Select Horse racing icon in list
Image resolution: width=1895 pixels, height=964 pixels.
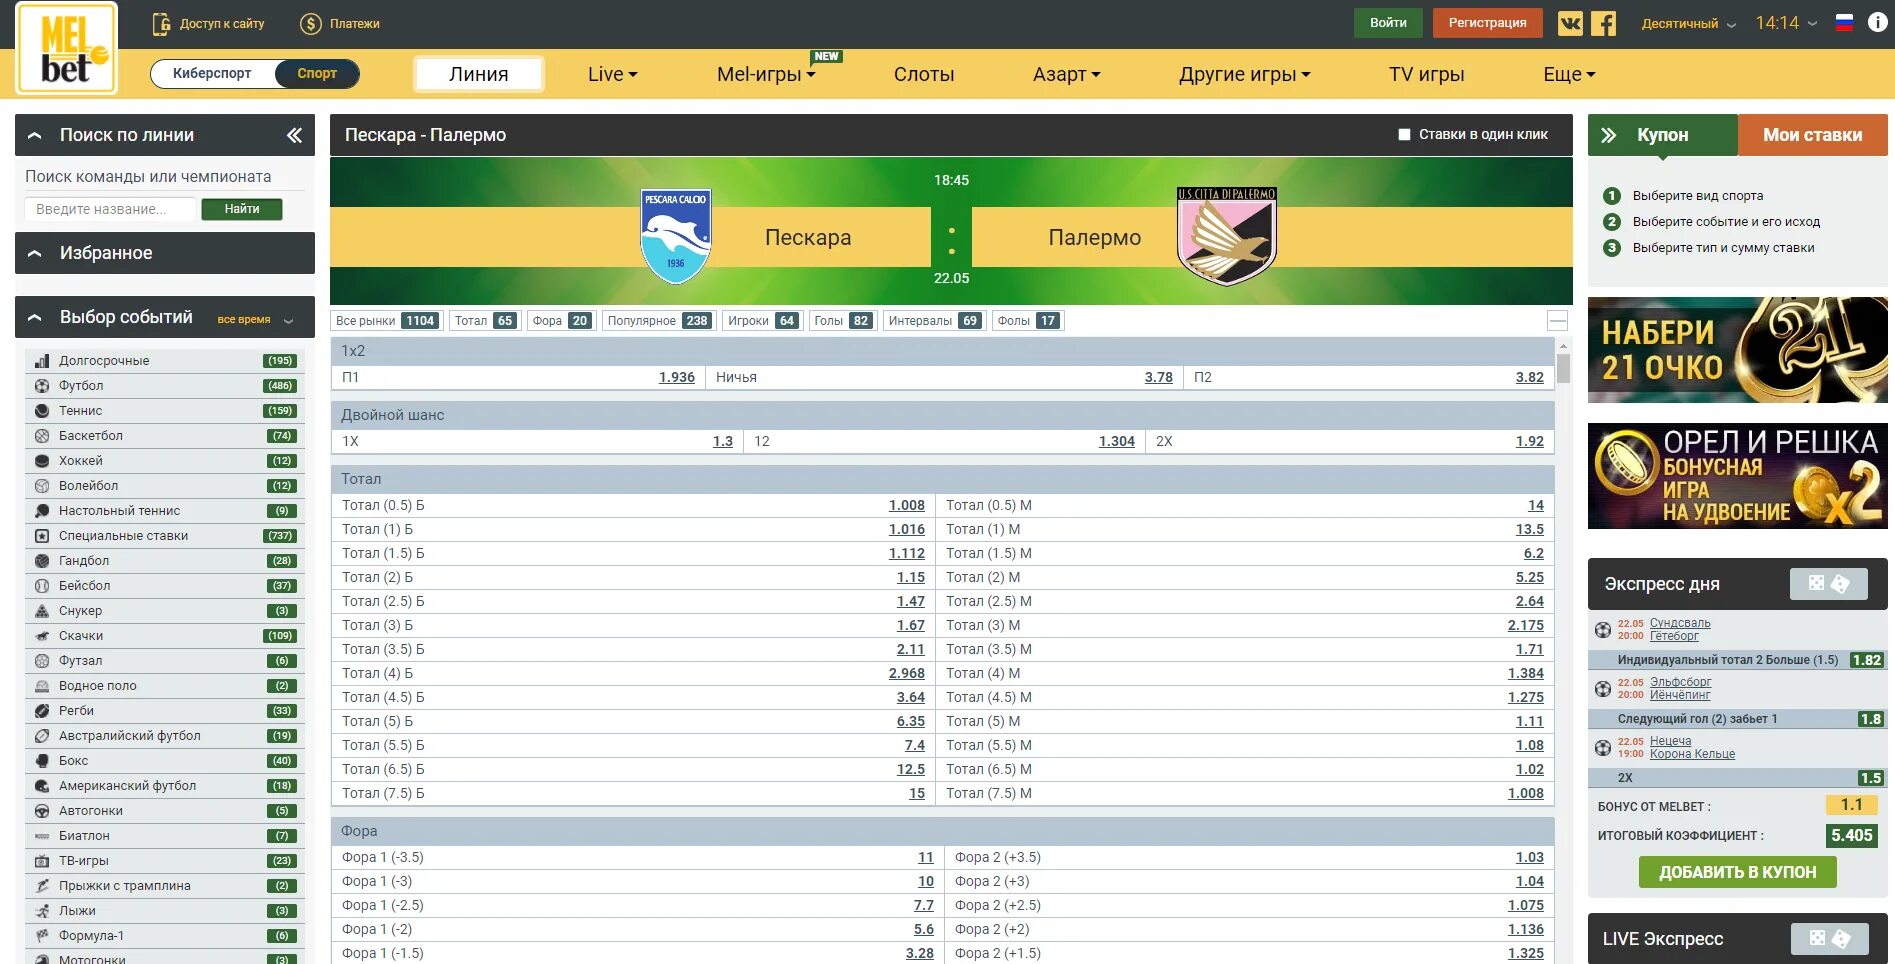click(x=42, y=636)
